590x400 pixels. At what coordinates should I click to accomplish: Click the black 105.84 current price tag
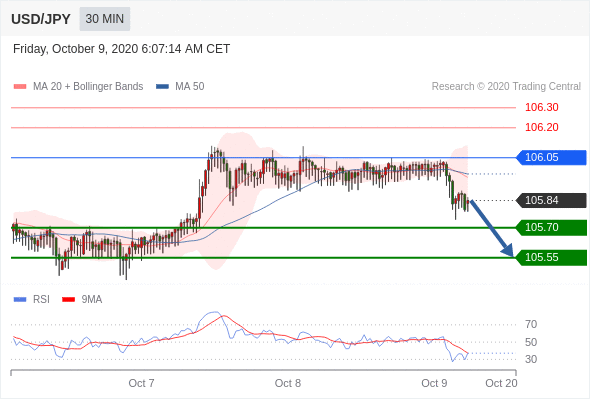pos(551,200)
